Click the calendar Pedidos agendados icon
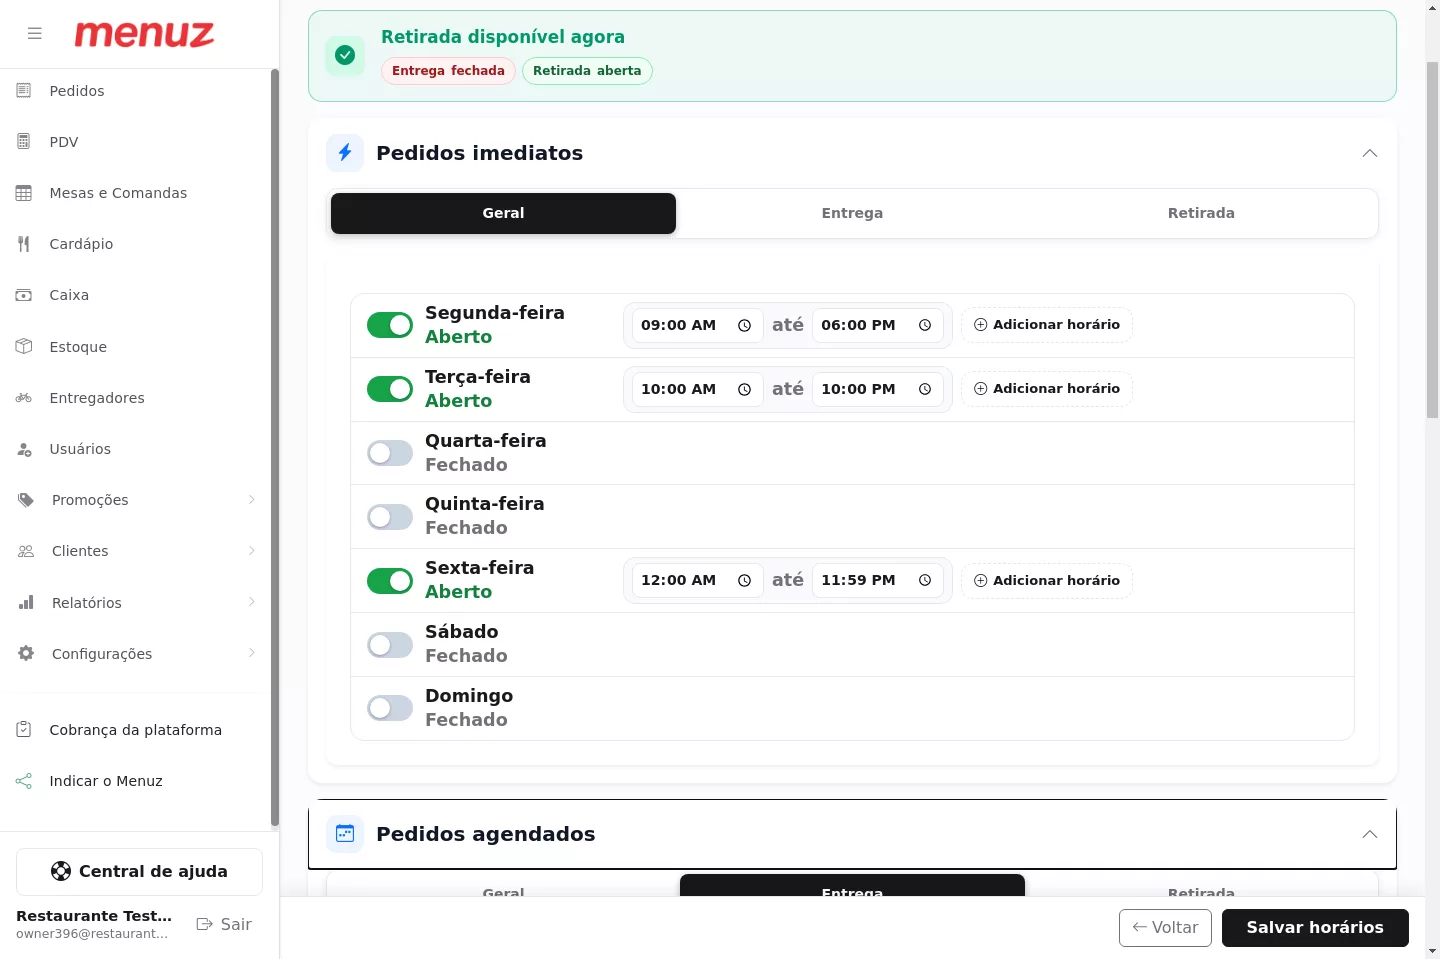1440x959 pixels. click(x=345, y=834)
